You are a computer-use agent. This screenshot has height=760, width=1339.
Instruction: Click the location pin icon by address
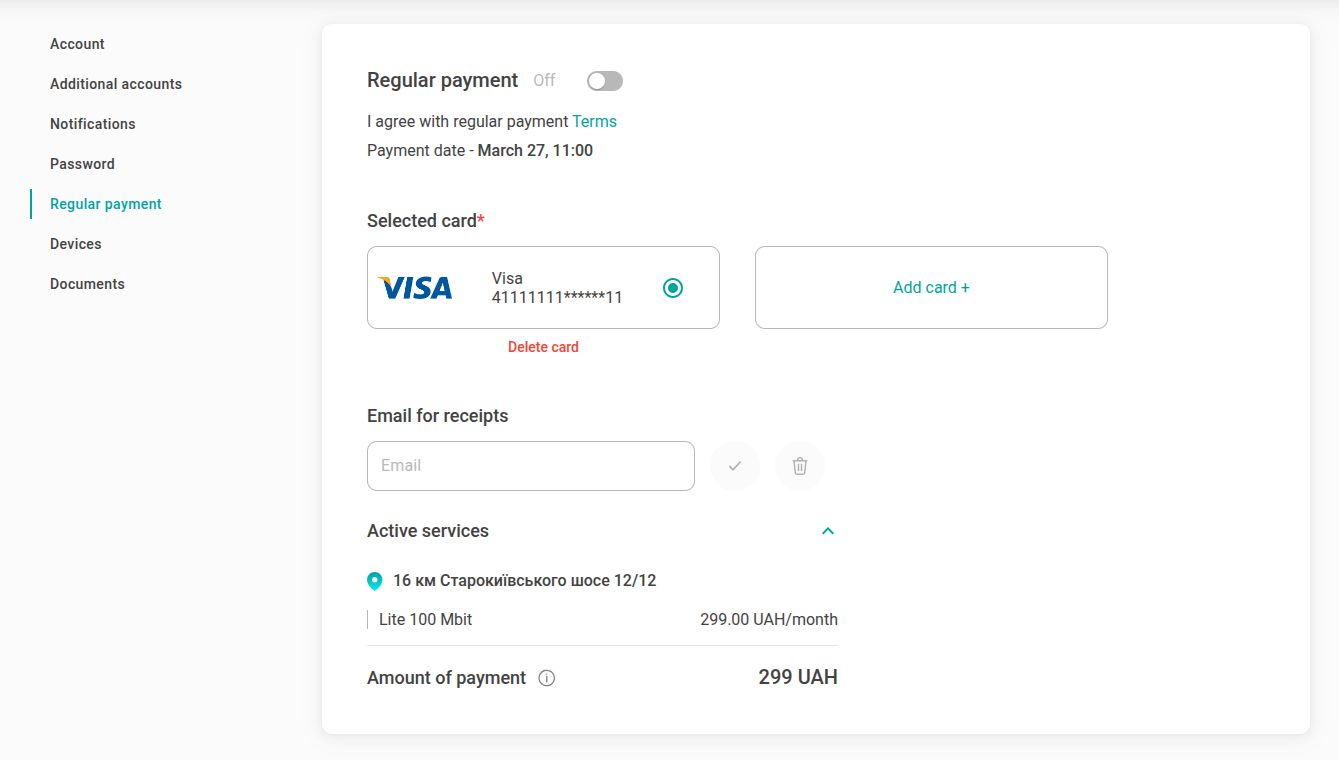pyautogui.click(x=375, y=581)
